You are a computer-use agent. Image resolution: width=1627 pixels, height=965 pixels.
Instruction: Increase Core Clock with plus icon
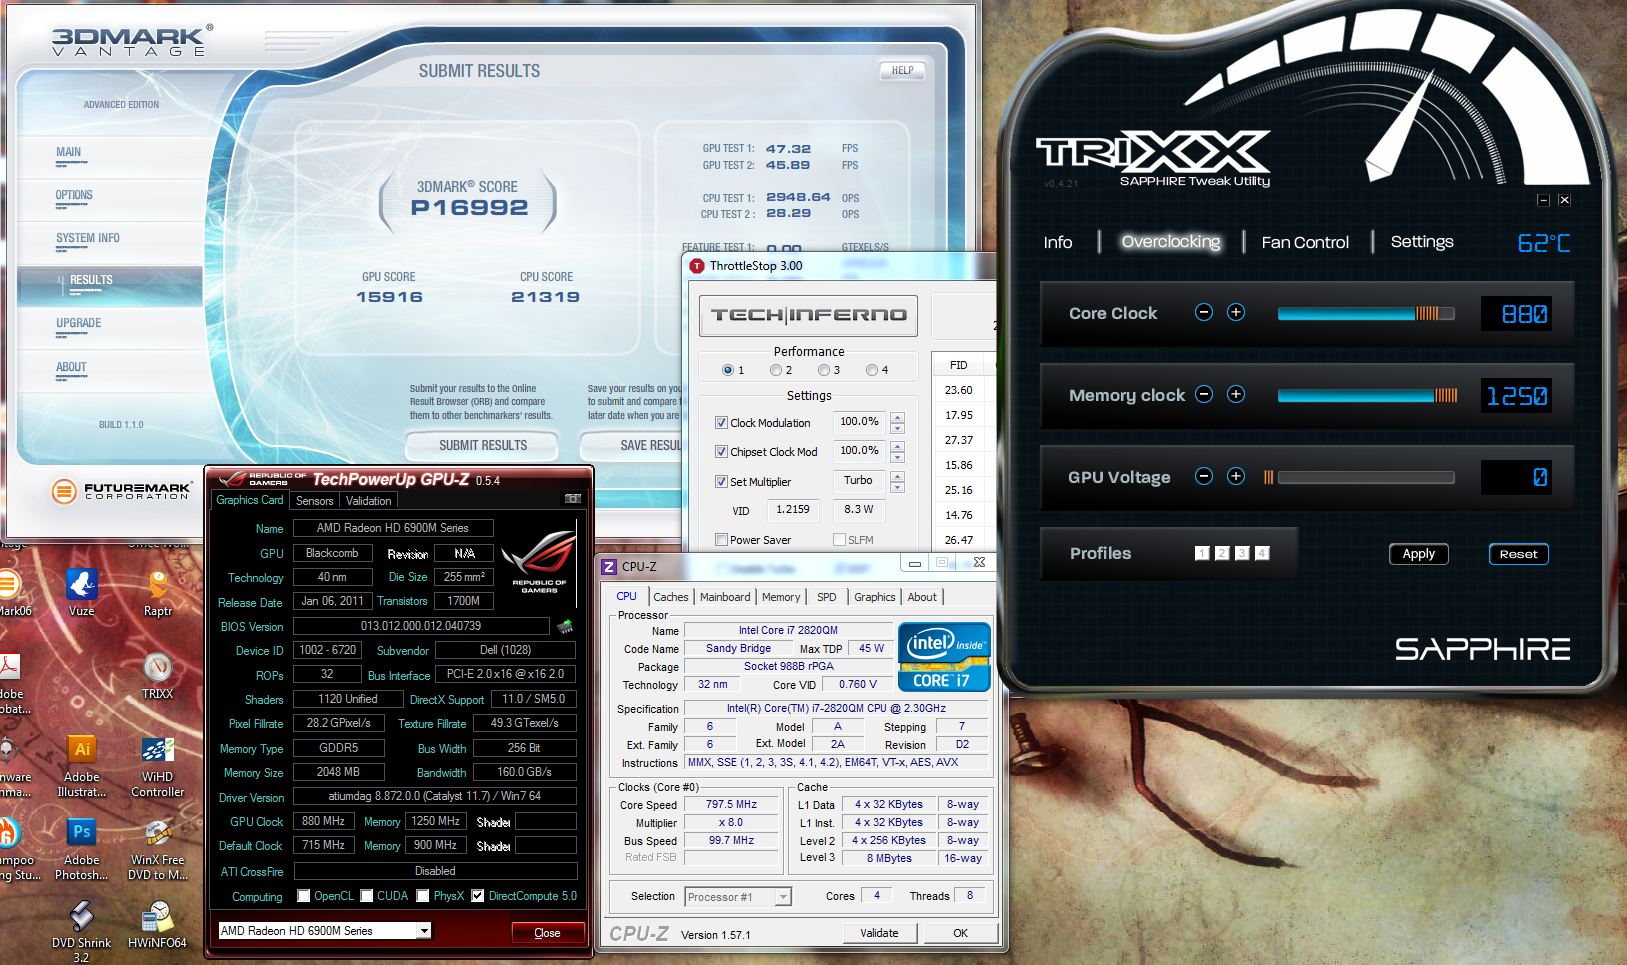pyautogui.click(x=1236, y=312)
